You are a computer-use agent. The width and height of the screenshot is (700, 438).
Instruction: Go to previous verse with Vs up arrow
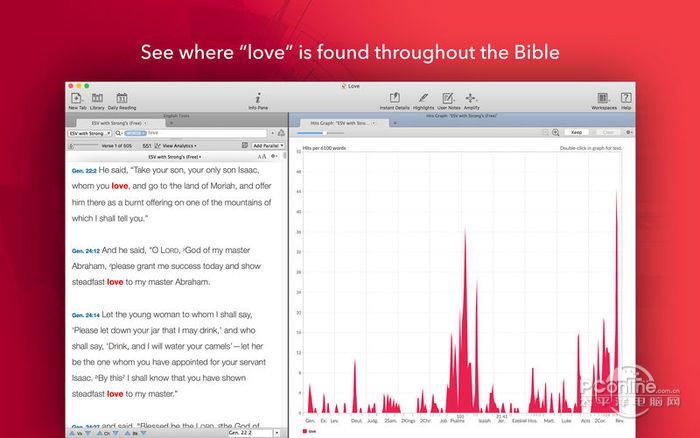72,433
